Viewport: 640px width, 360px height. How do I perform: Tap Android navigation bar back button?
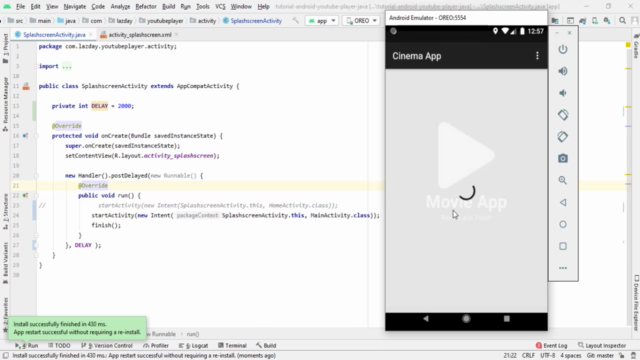point(426,318)
